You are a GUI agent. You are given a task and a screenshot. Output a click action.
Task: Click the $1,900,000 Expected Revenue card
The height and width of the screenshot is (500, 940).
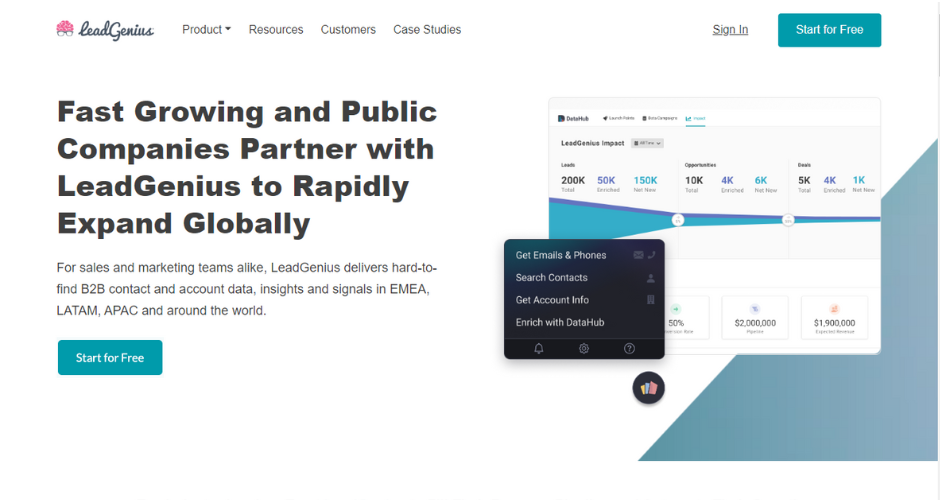pos(834,318)
